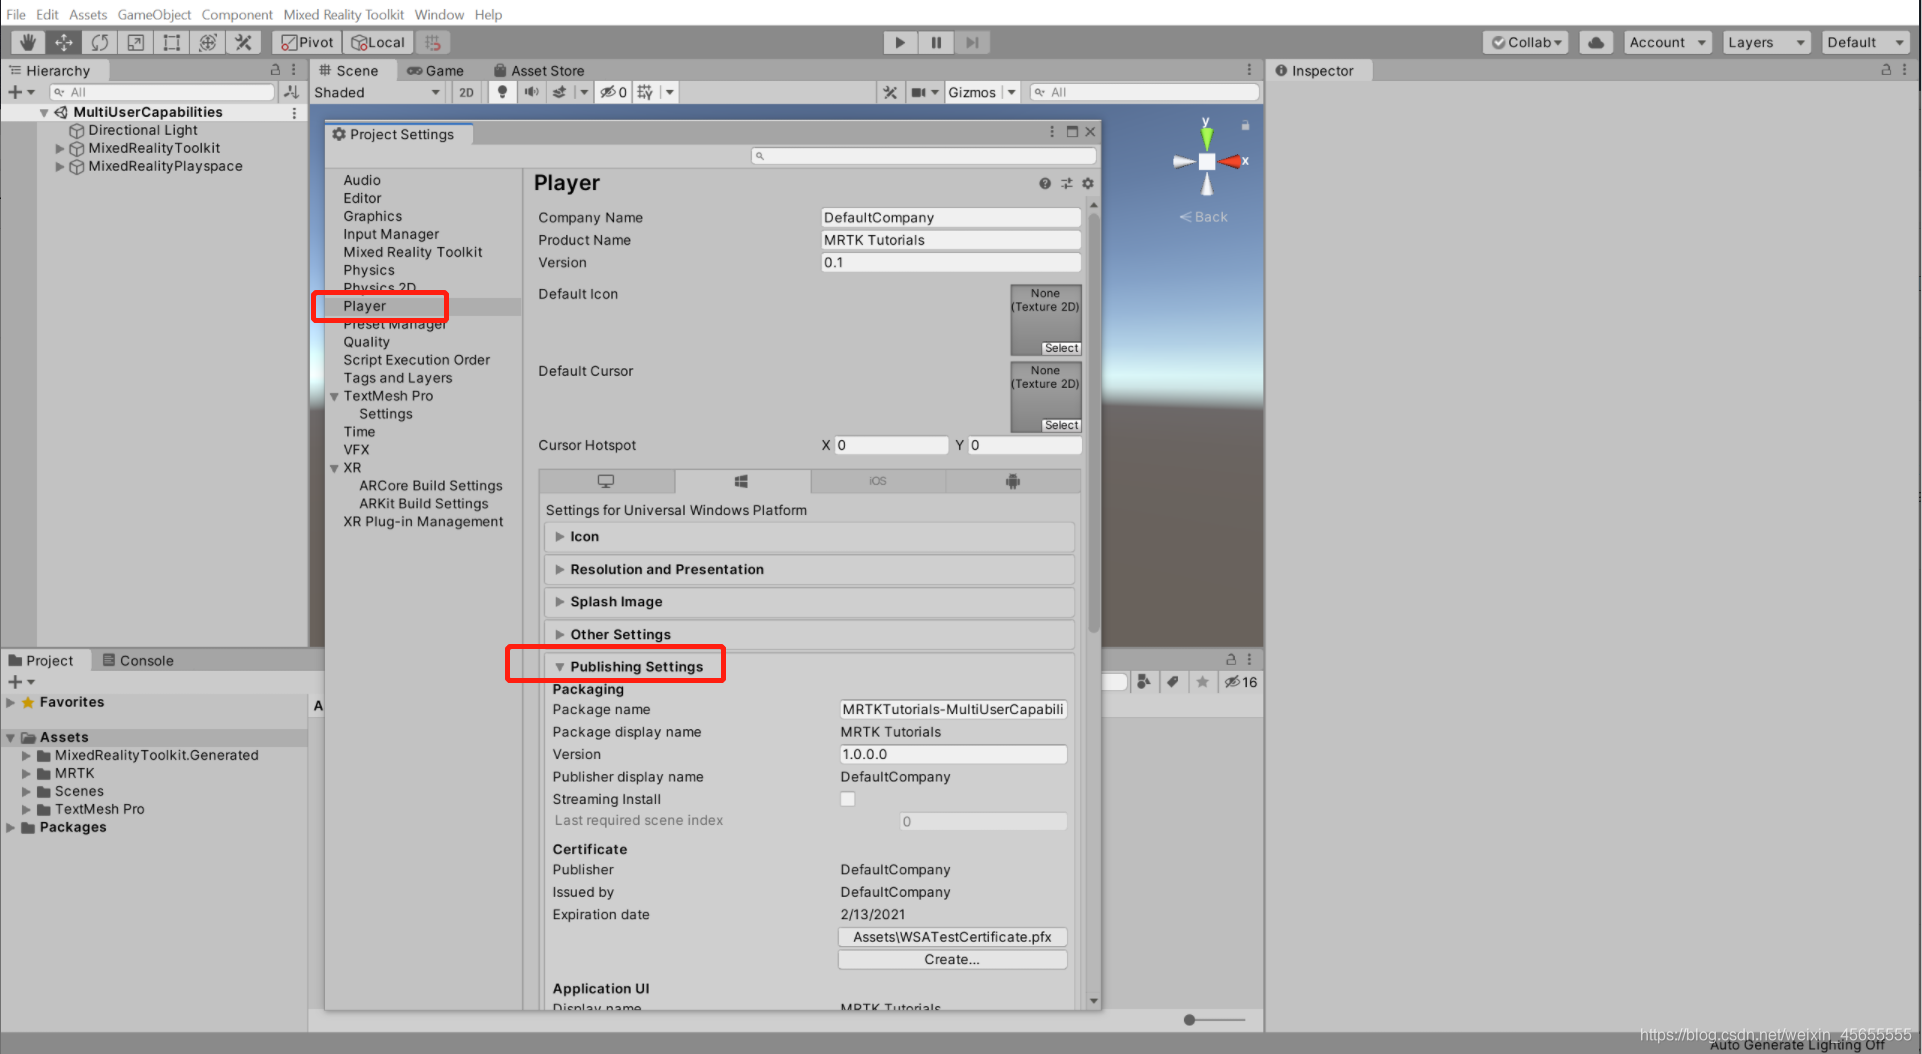Switch to the Game tab

pyautogui.click(x=435, y=70)
